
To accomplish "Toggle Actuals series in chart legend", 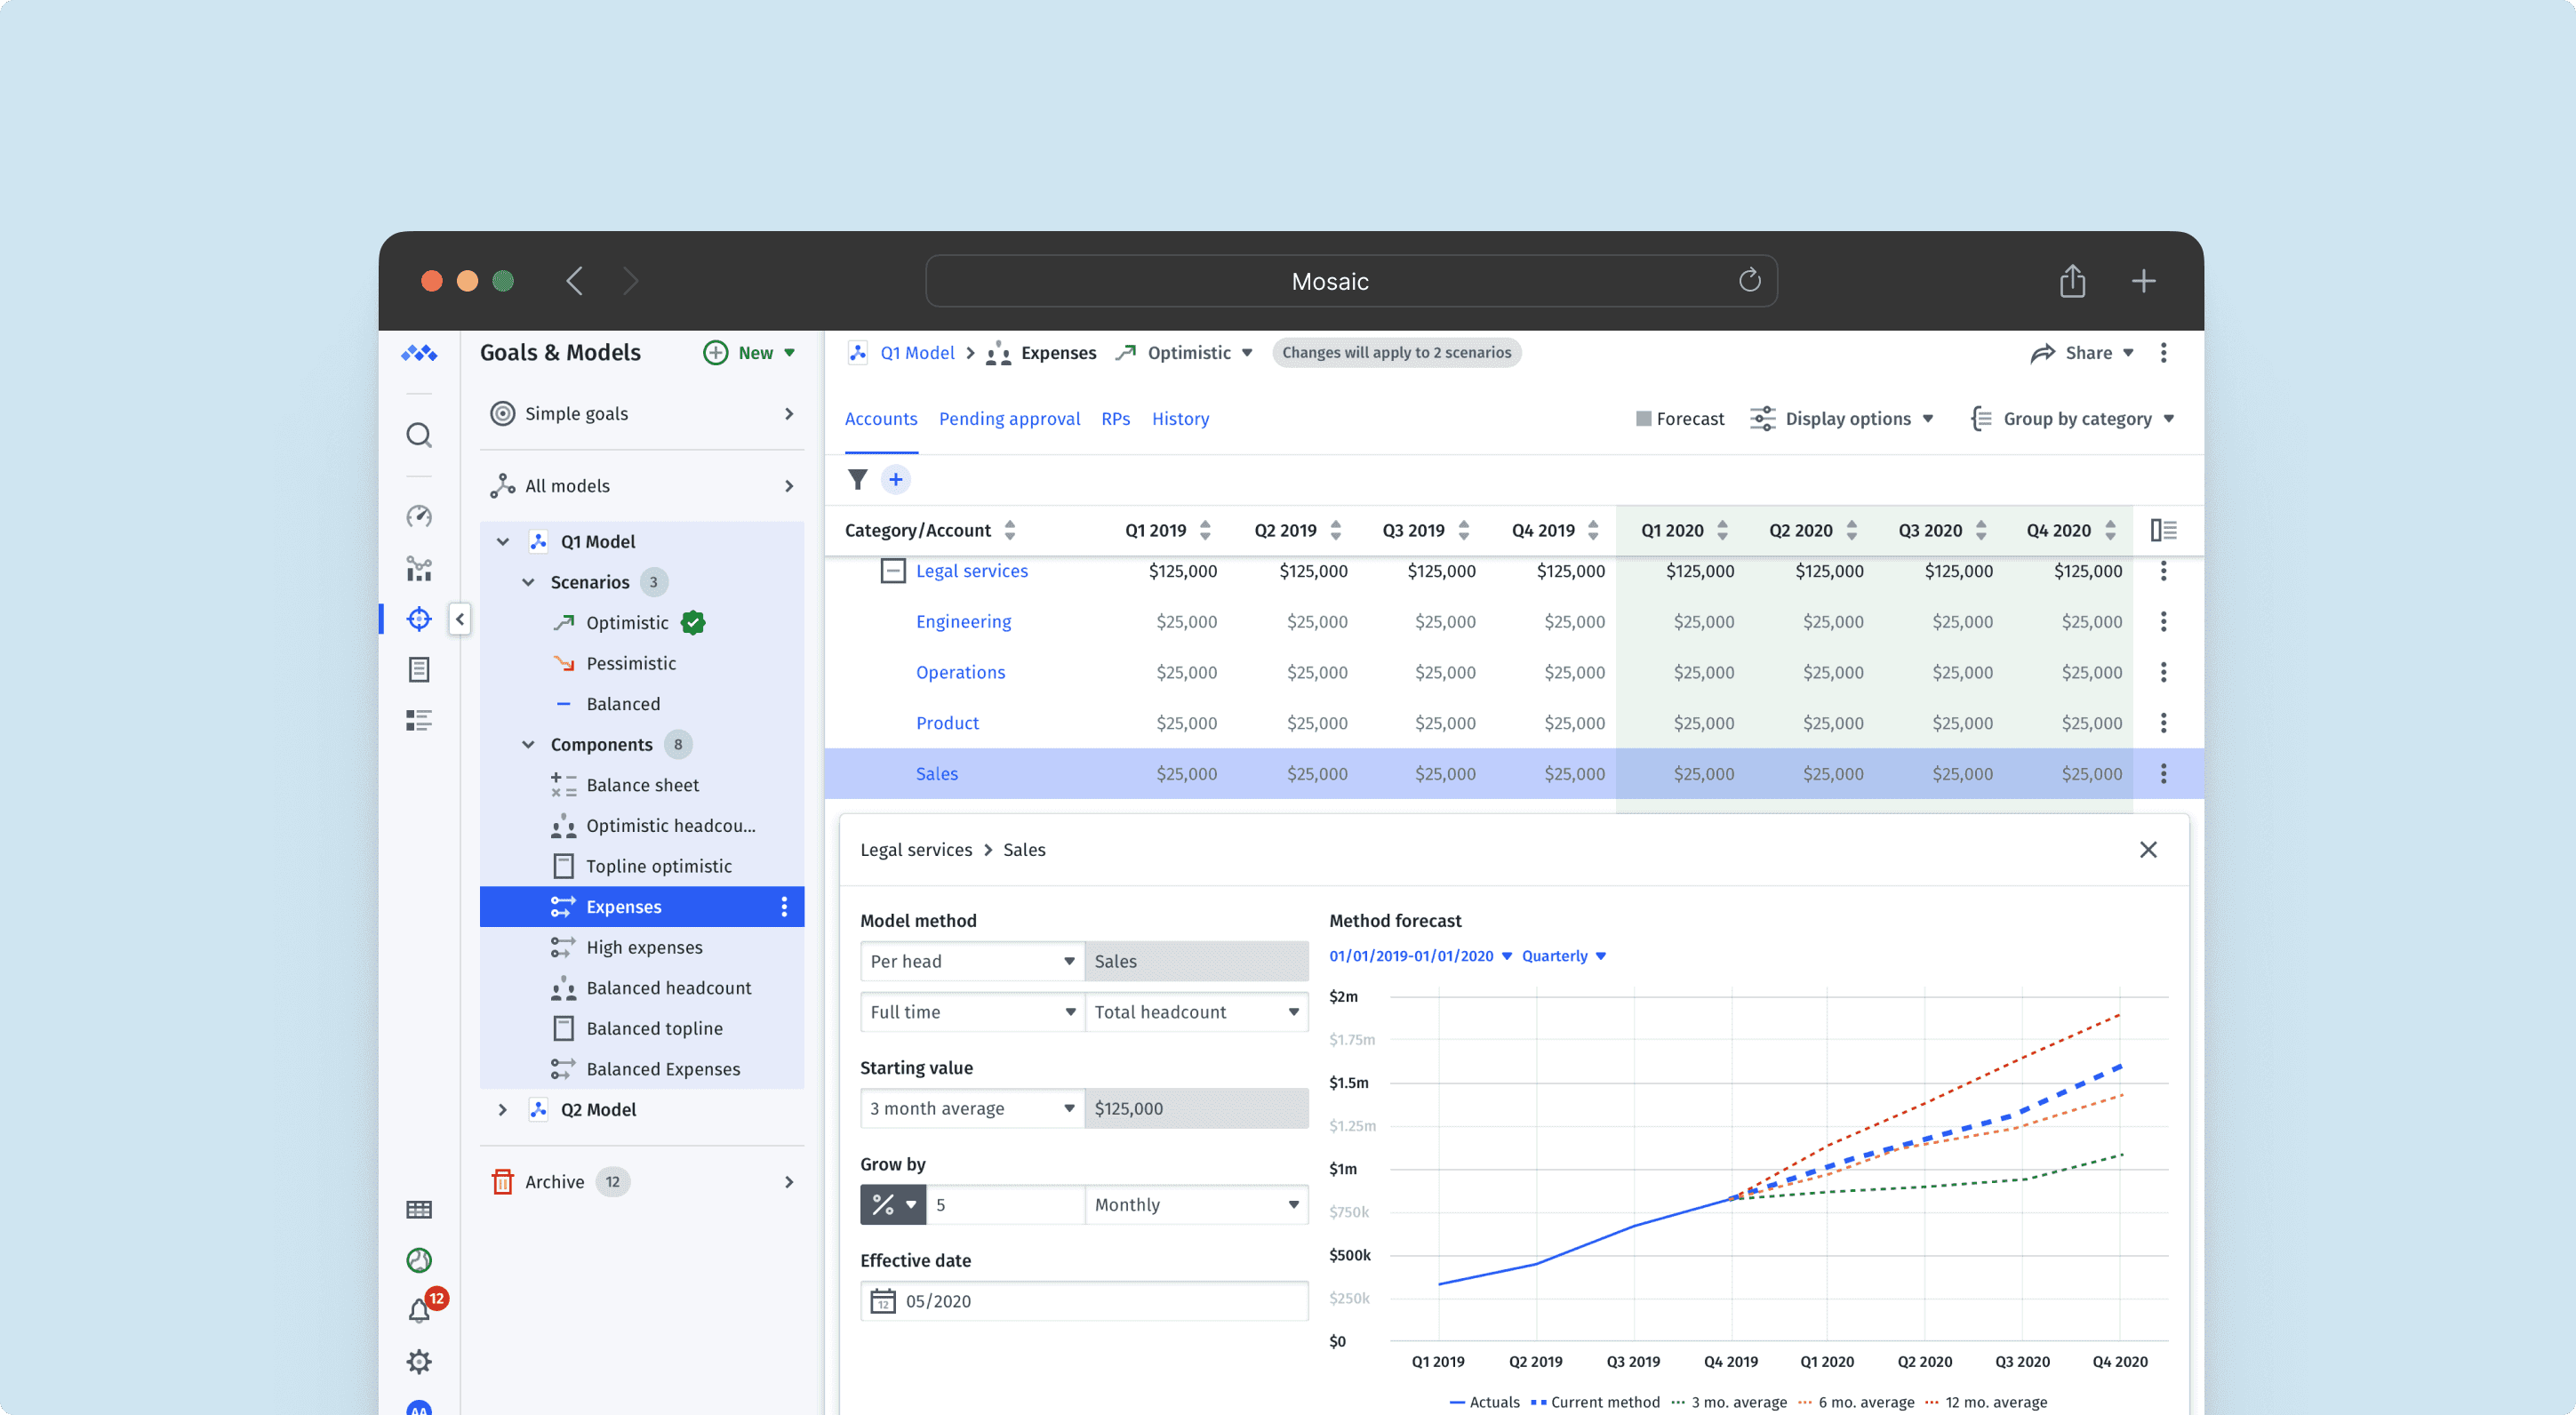I will point(1484,1402).
